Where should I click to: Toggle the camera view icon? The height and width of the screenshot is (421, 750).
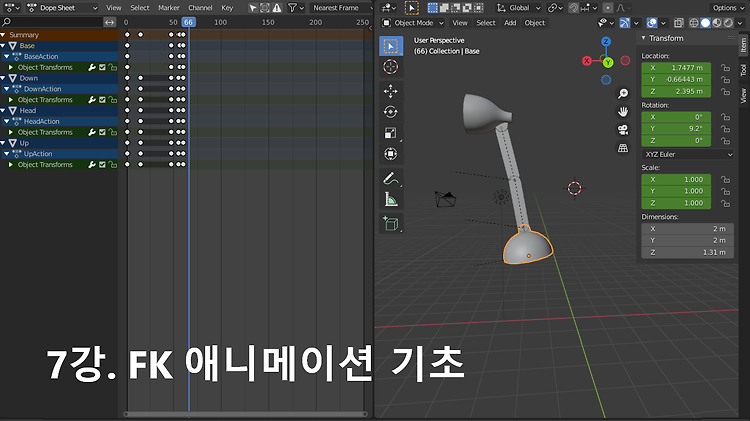click(623, 130)
